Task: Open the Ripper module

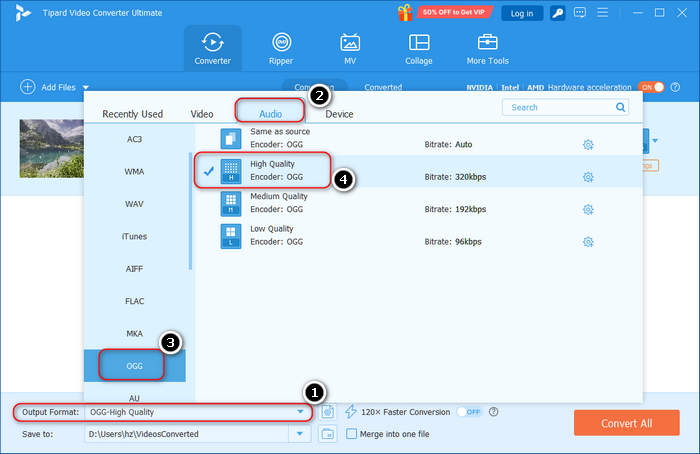Action: [x=281, y=48]
